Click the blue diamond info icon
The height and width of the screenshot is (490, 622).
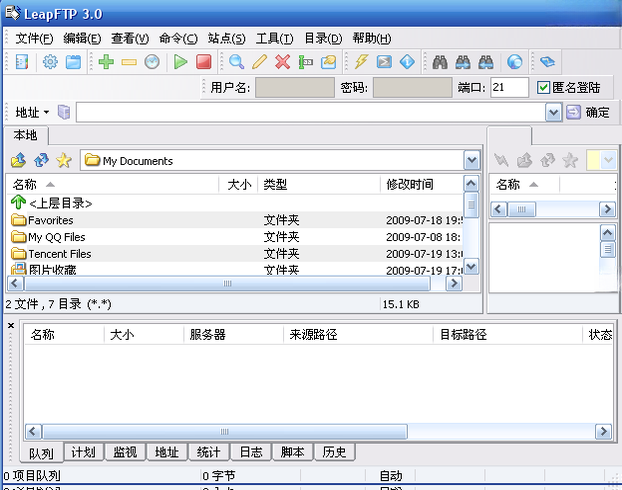coord(407,62)
